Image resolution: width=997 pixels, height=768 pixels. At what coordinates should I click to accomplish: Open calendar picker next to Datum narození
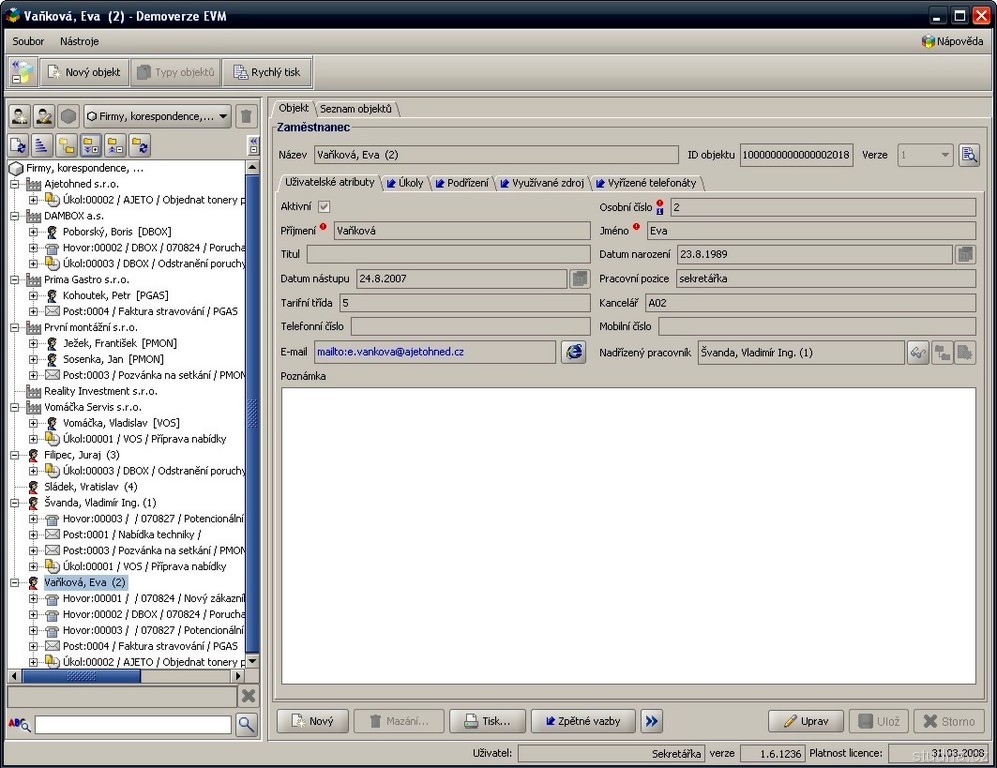coord(964,255)
